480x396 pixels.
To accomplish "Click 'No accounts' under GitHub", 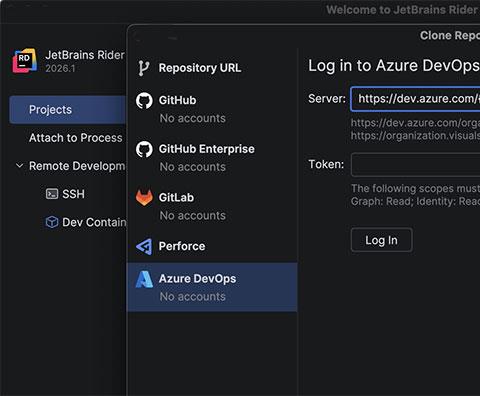I will tap(193, 118).
